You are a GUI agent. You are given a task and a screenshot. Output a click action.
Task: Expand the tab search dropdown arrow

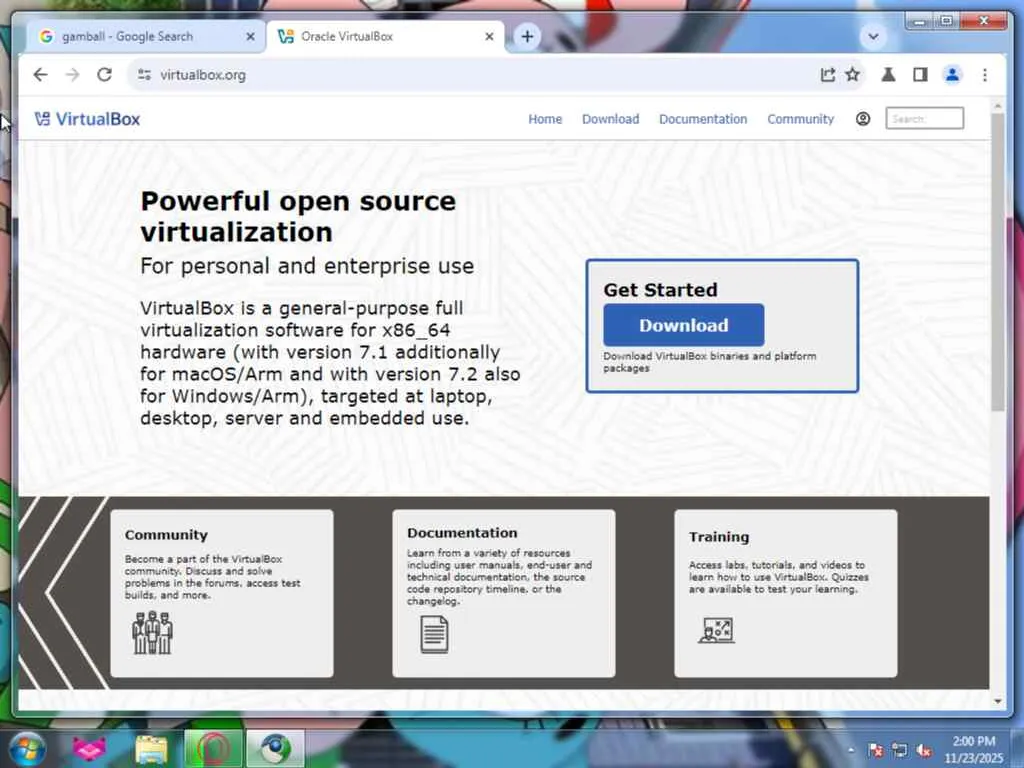(x=873, y=37)
